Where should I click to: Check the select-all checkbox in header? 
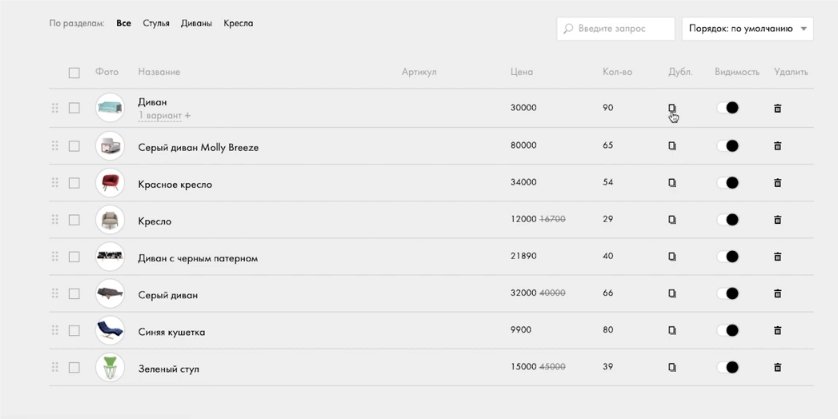coord(74,72)
